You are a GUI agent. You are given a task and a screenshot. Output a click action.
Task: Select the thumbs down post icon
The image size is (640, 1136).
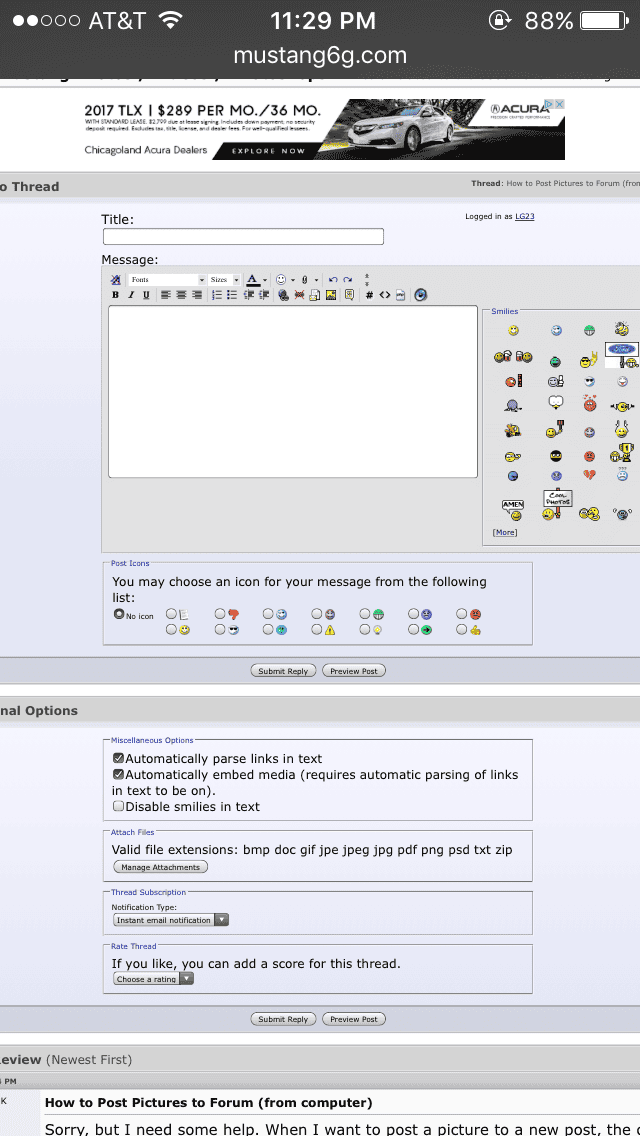pyautogui.click(x=220, y=614)
